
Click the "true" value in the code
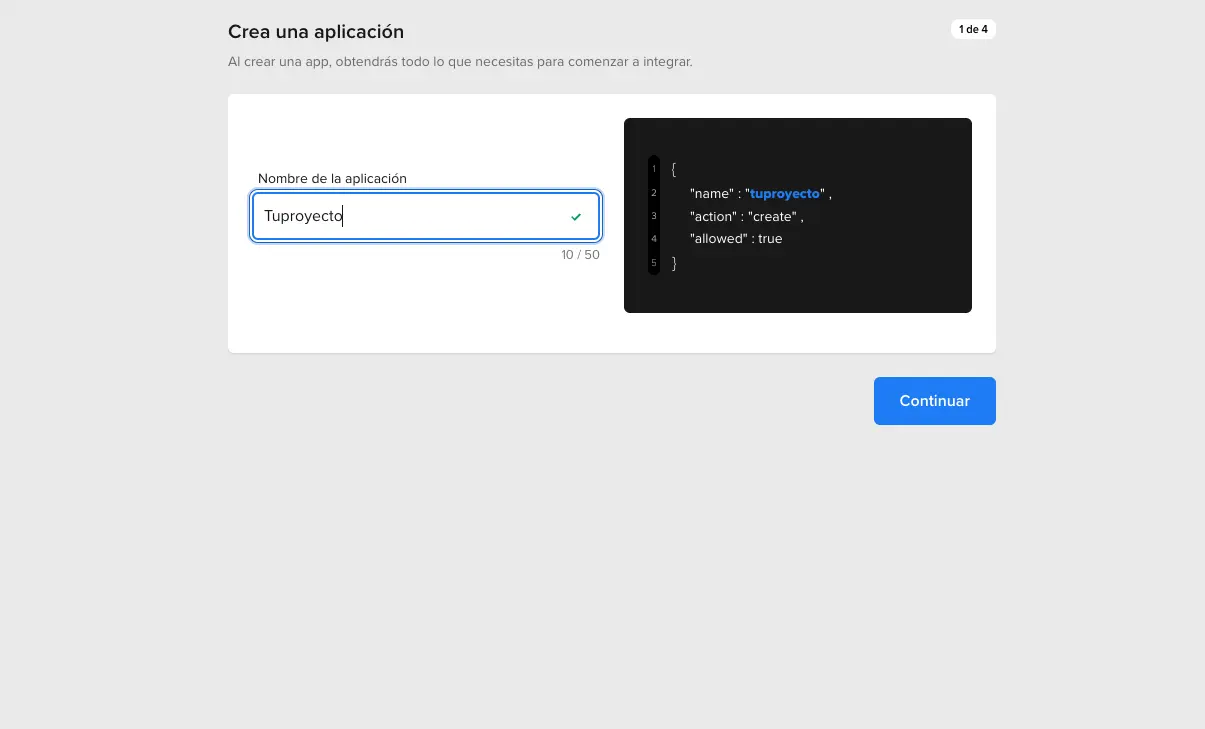(x=770, y=239)
